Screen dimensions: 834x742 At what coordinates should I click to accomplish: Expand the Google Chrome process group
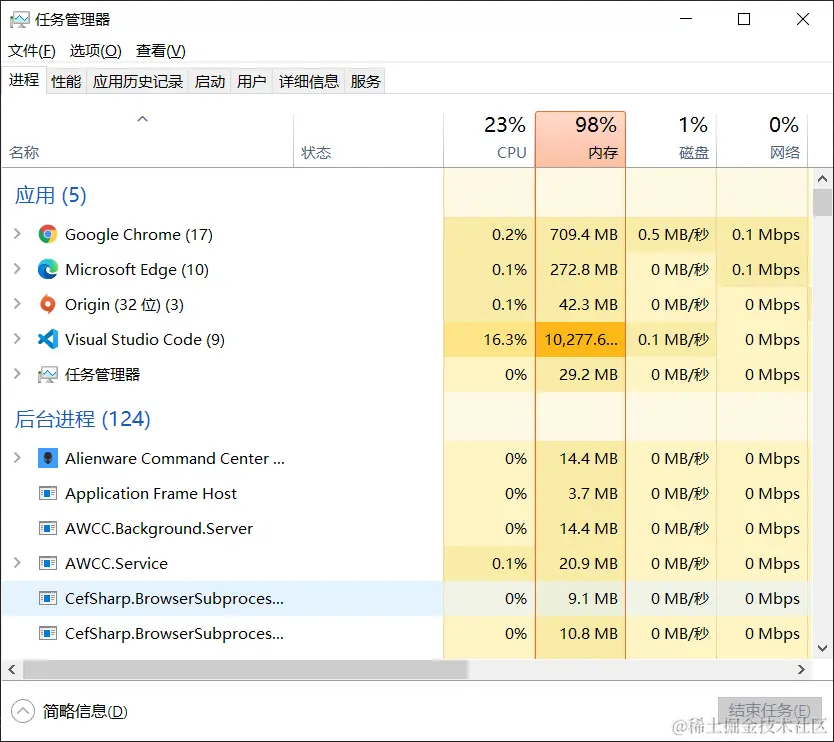[17, 234]
